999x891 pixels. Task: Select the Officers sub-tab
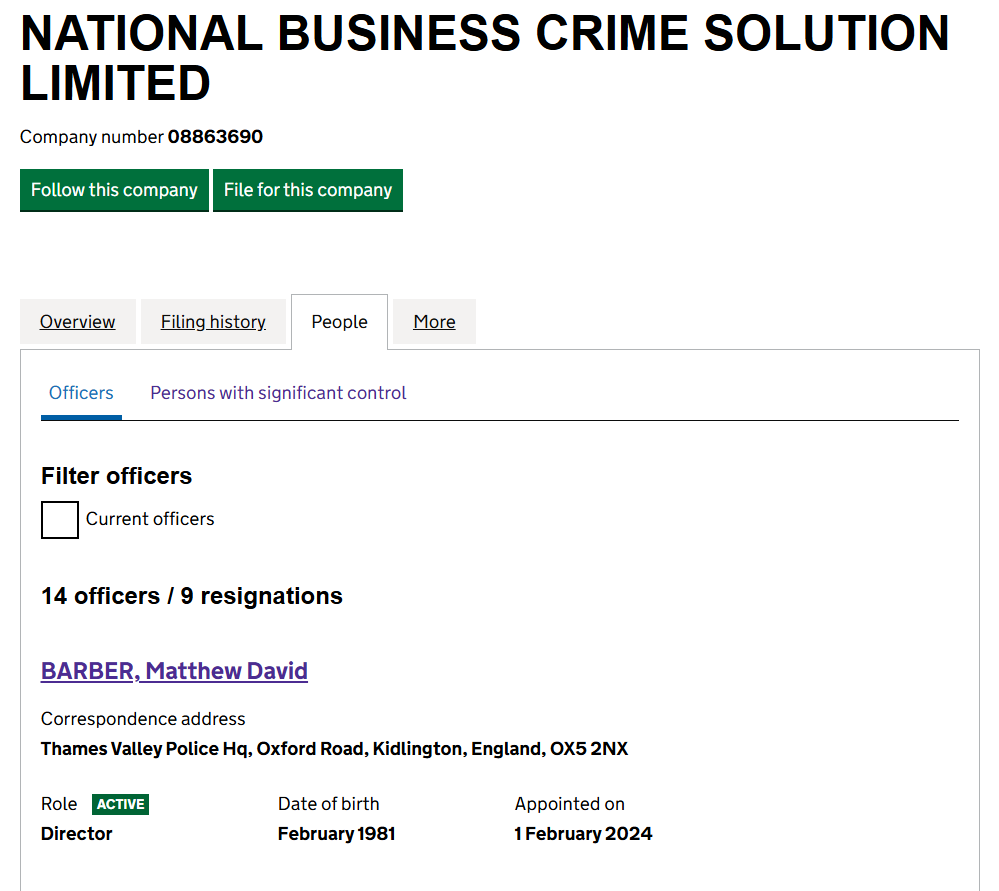[82, 393]
